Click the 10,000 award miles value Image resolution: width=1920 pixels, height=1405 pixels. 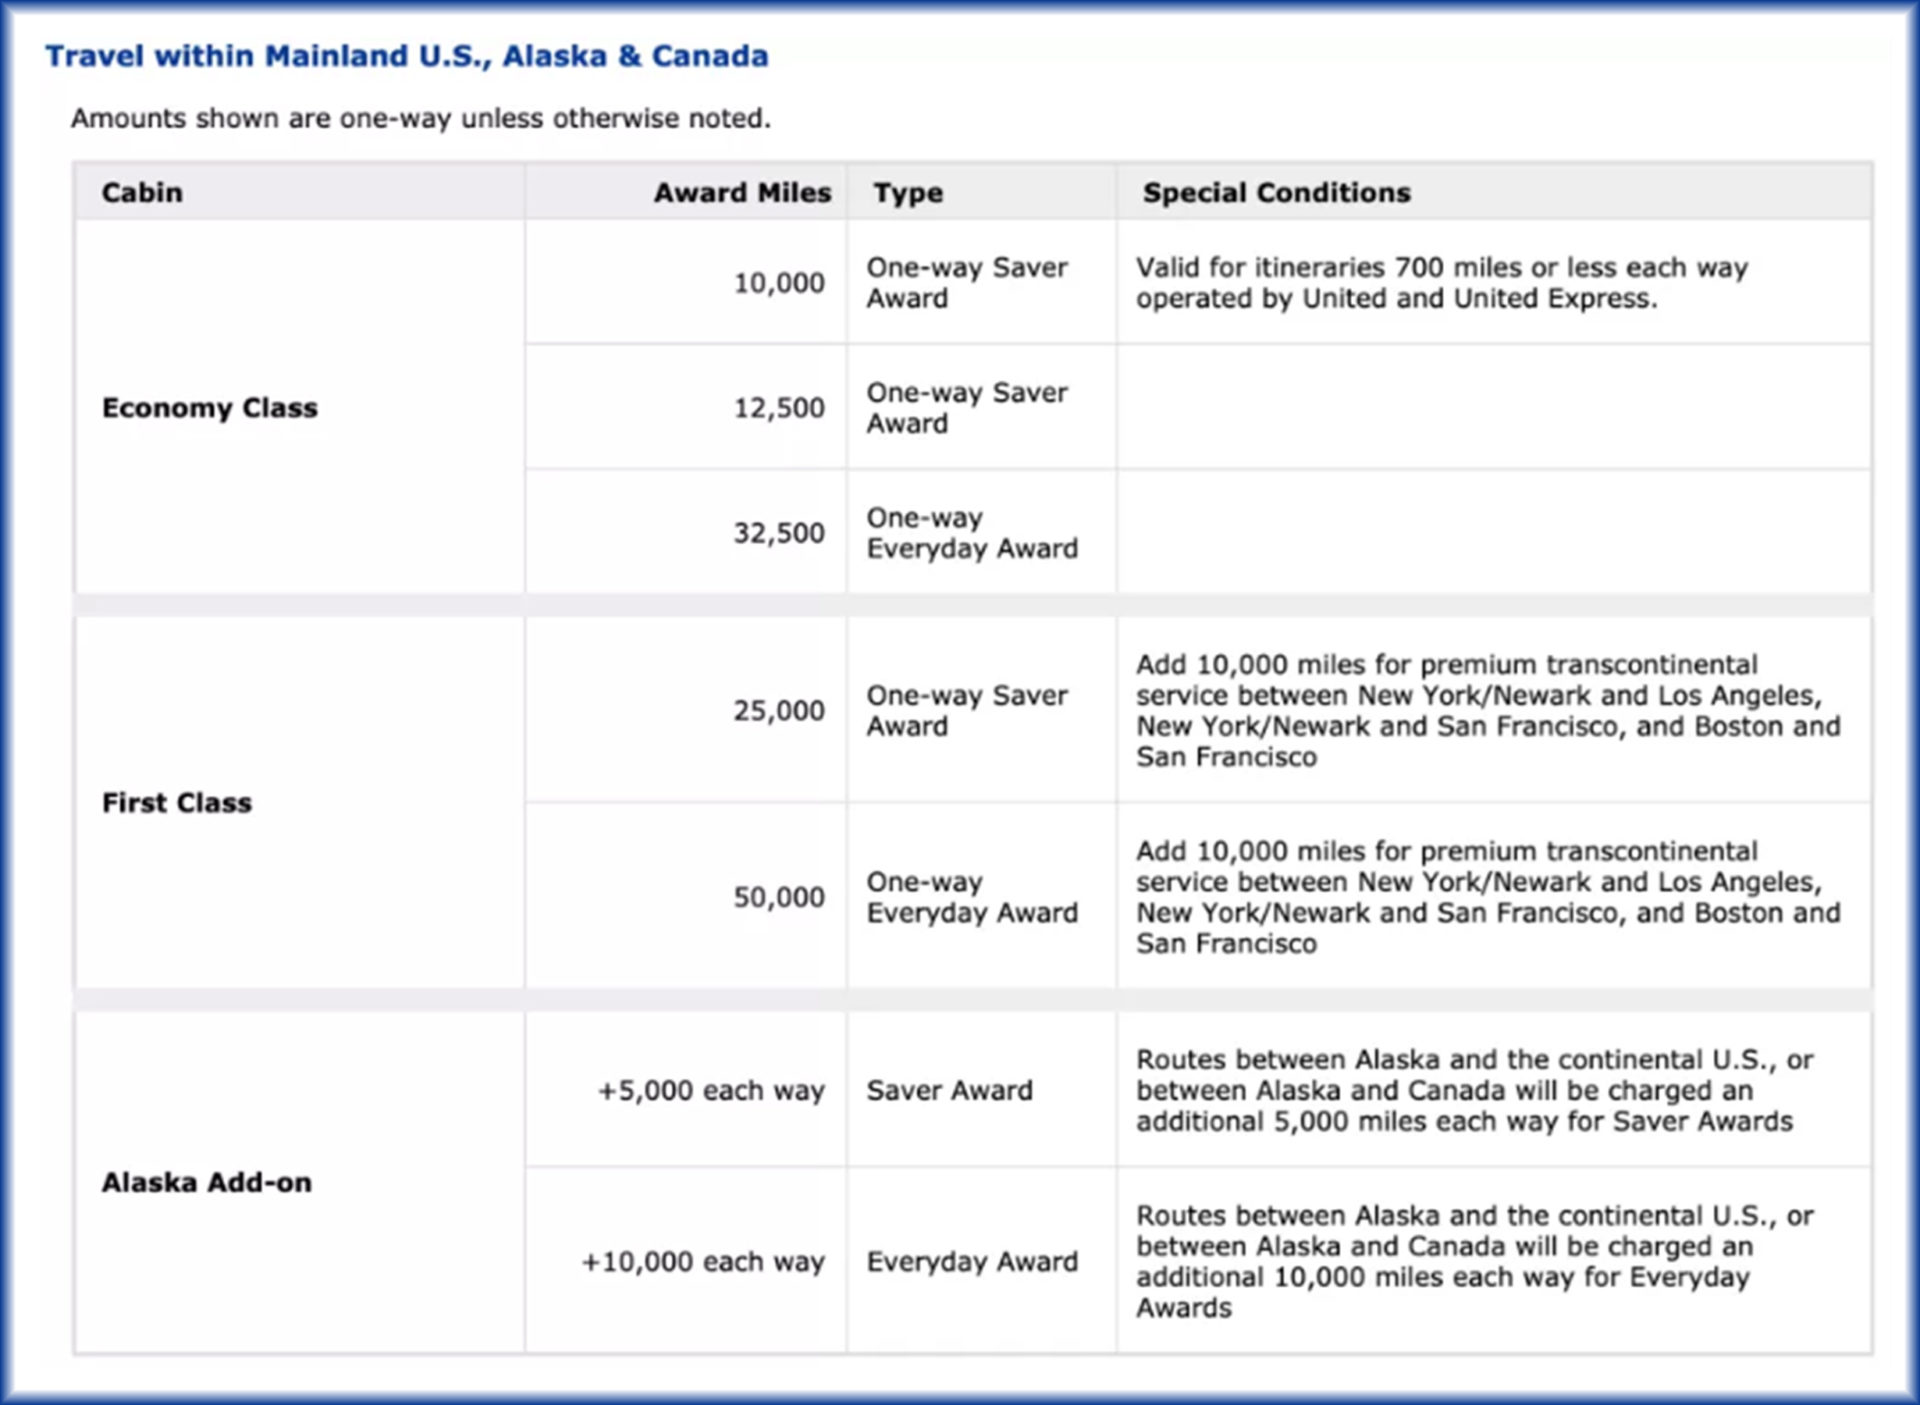pyautogui.click(x=777, y=282)
